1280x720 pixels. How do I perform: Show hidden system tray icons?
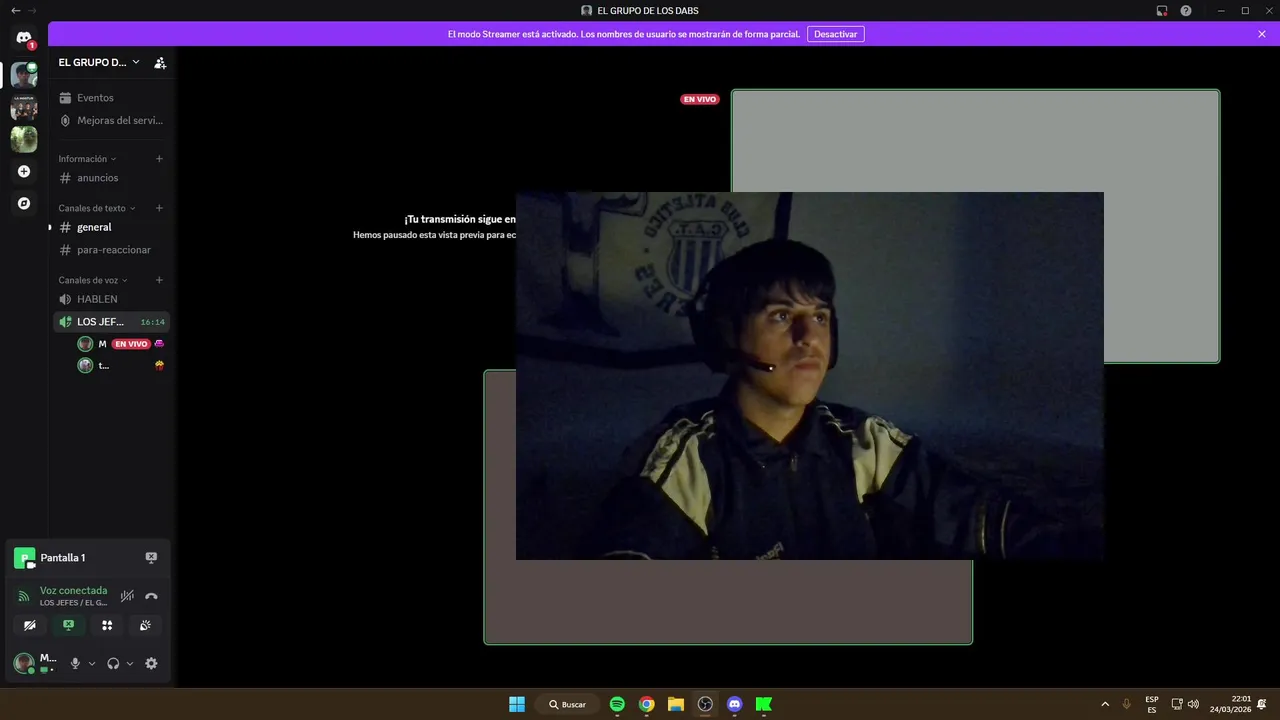[x=1105, y=704]
